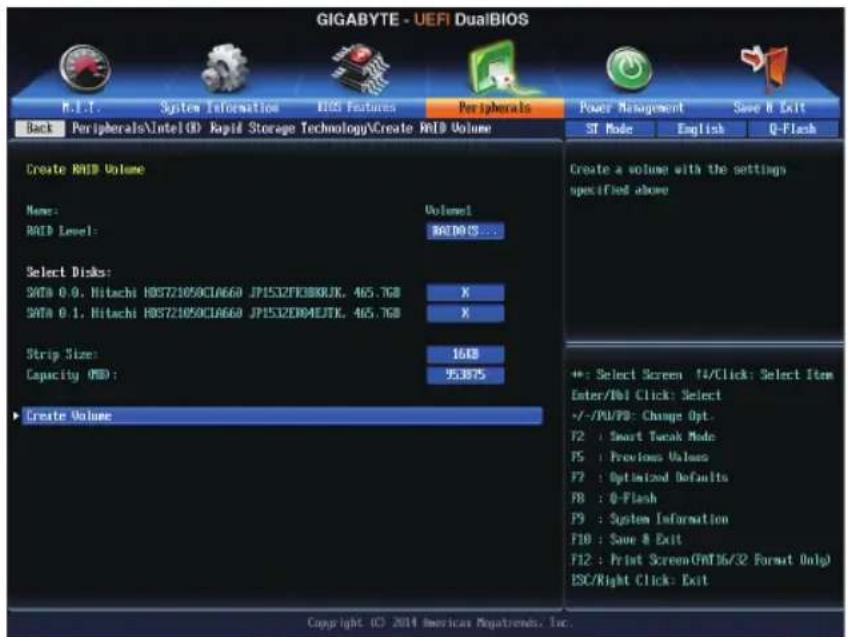Image resolution: width=848 pixels, height=637 pixels.
Task: Click the Save & Exit door icon
Action: pyautogui.click(x=766, y=68)
